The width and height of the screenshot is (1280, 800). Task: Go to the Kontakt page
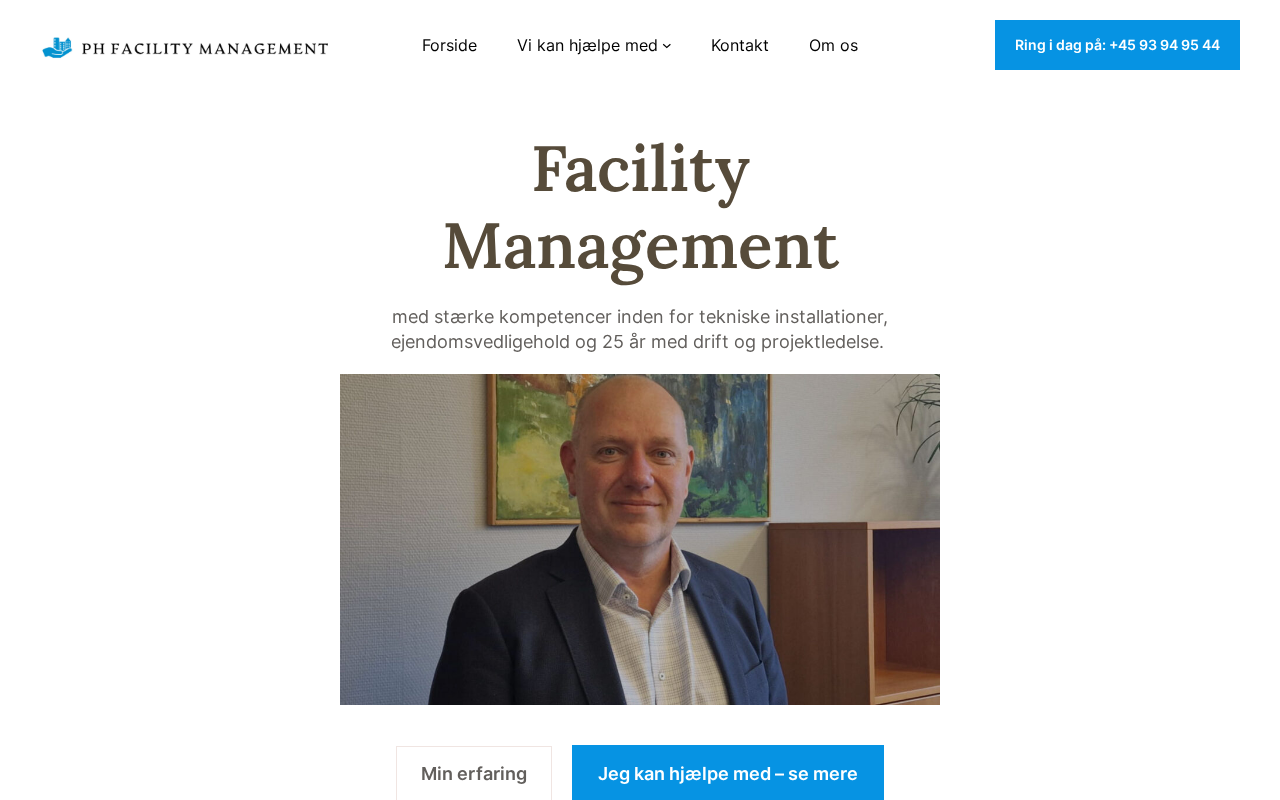[740, 45]
